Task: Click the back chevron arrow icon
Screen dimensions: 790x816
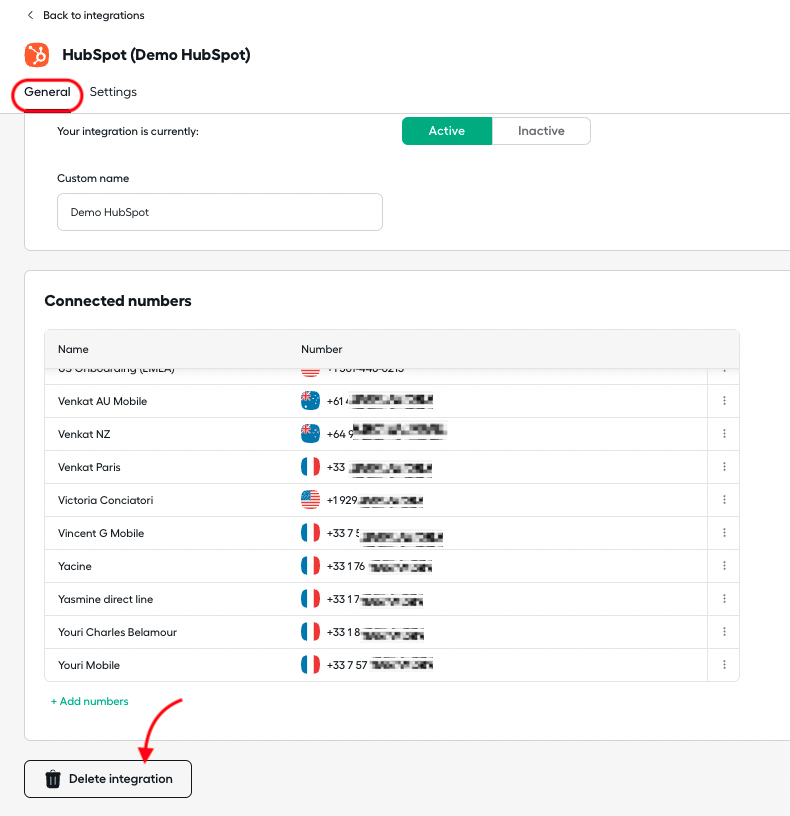Action: [x=30, y=15]
